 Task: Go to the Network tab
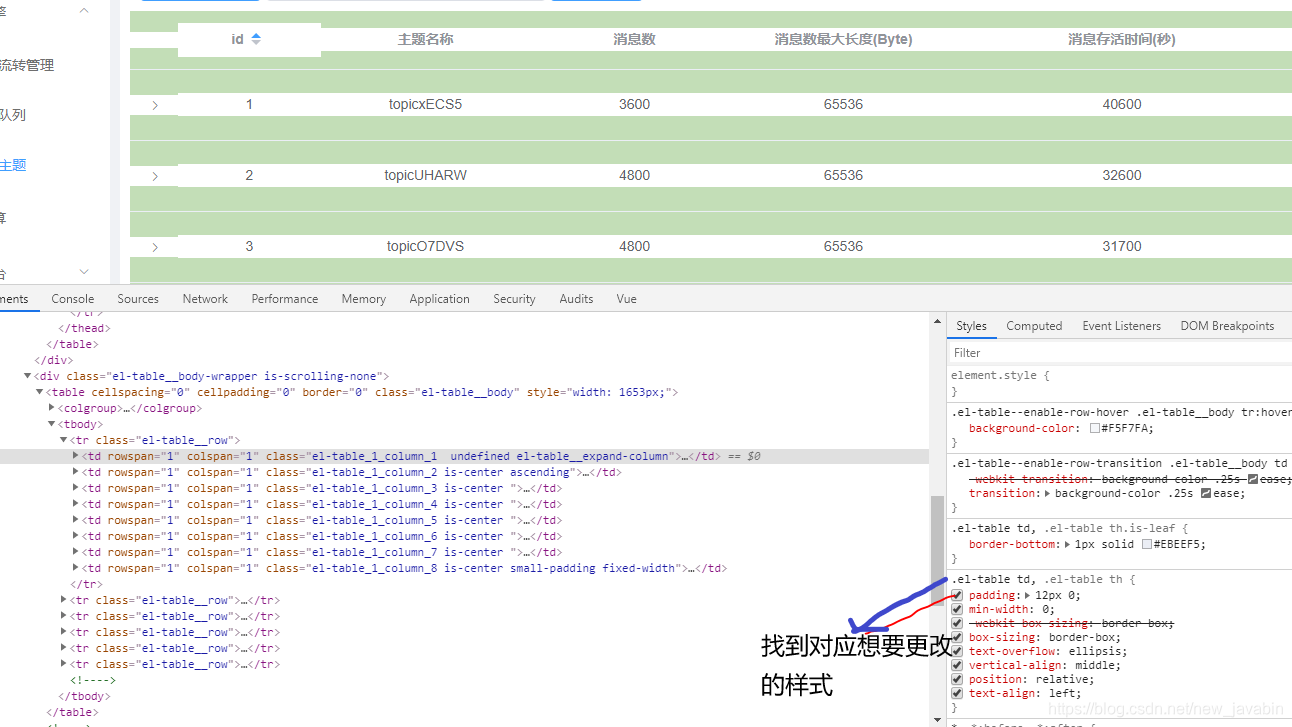[205, 299]
